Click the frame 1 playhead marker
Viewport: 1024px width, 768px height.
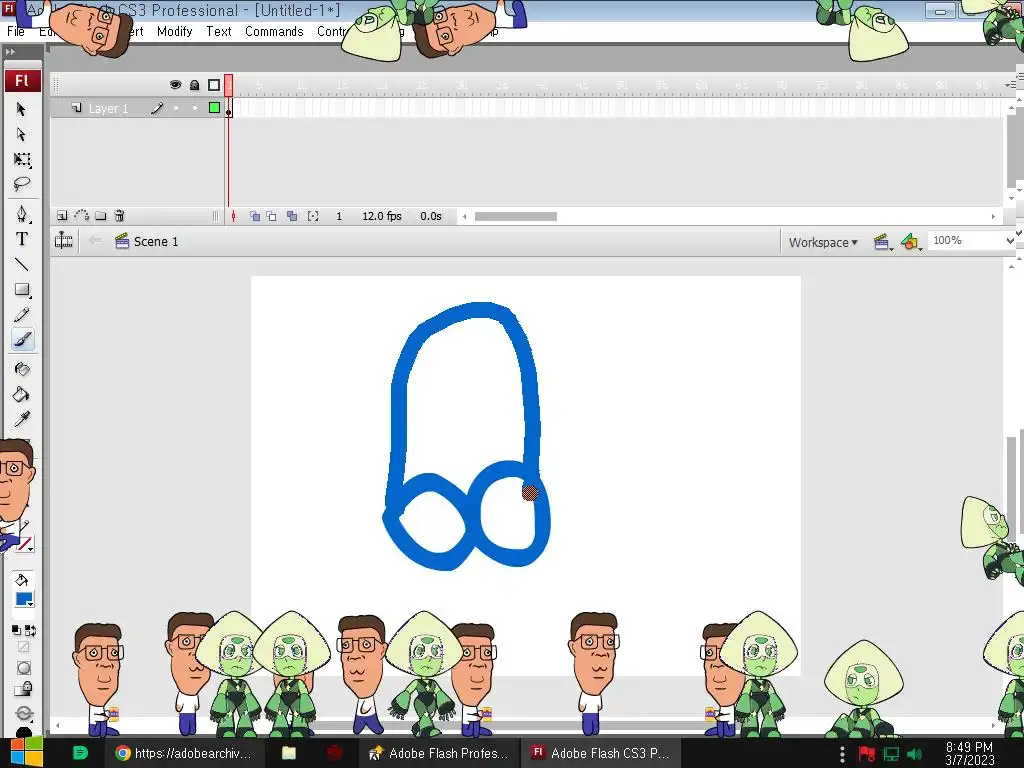(229, 85)
